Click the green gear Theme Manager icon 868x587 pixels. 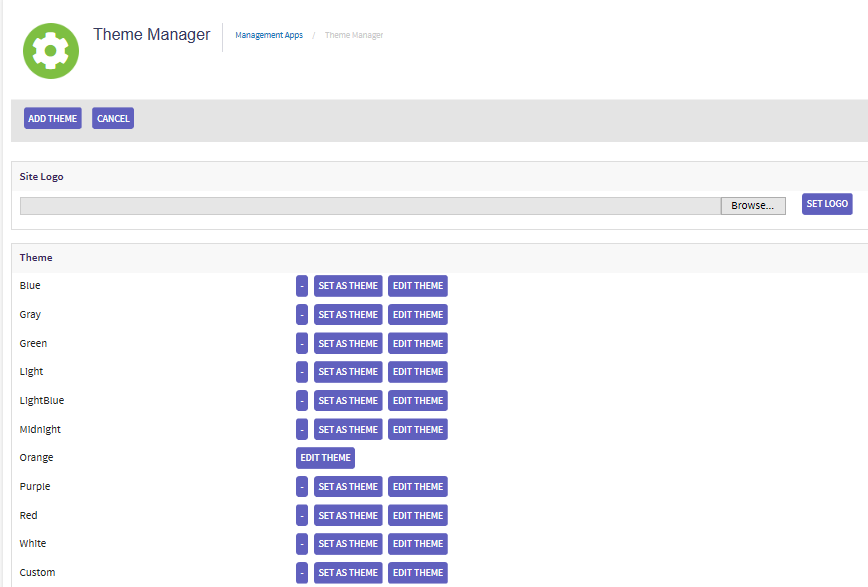point(50,51)
